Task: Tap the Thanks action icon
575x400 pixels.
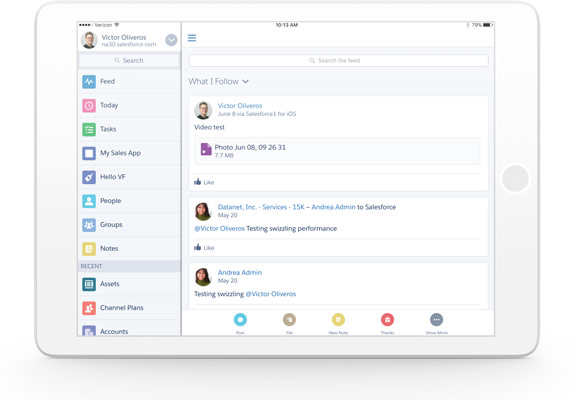Action: pyautogui.click(x=387, y=320)
